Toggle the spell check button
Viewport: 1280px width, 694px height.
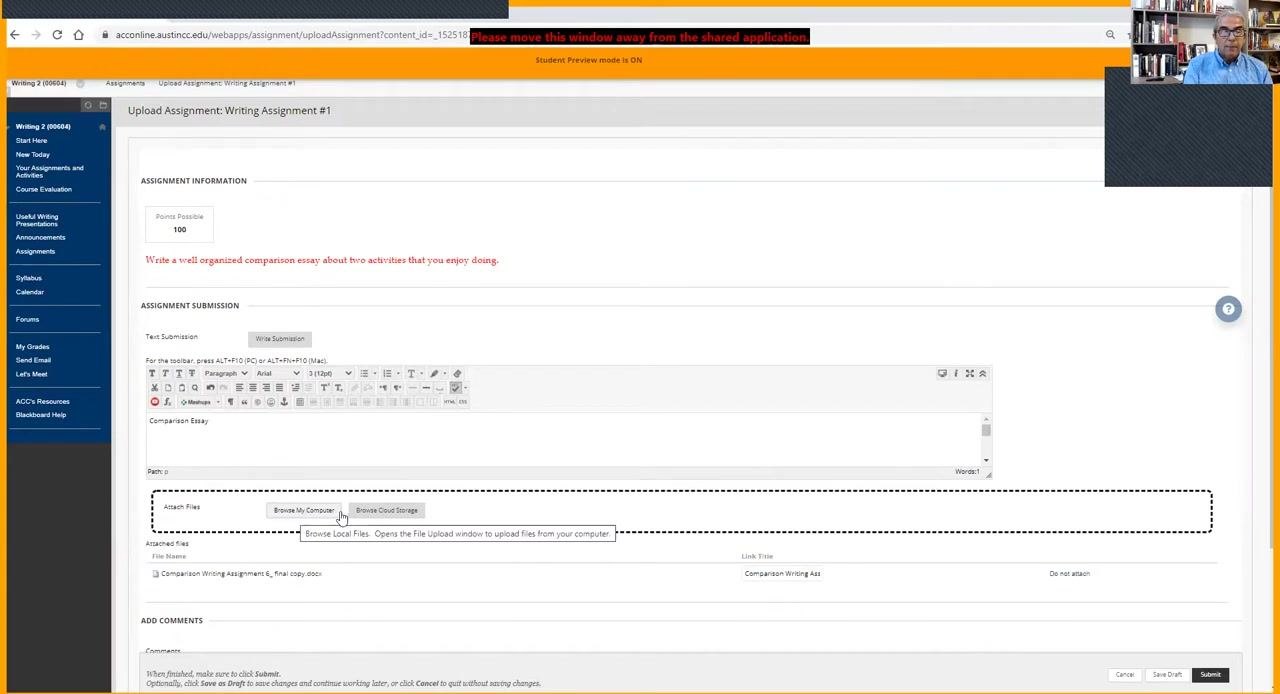tap(455, 387)
